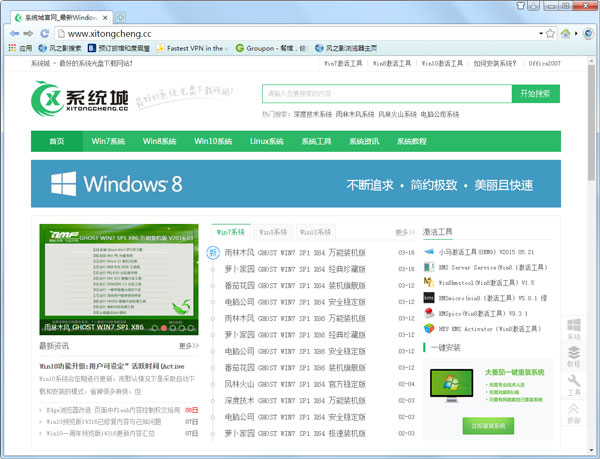The width and height of the screenshot is (600, 459).
Task: Click the 开始搜索 search button
Action: click(x=535, y=94)
